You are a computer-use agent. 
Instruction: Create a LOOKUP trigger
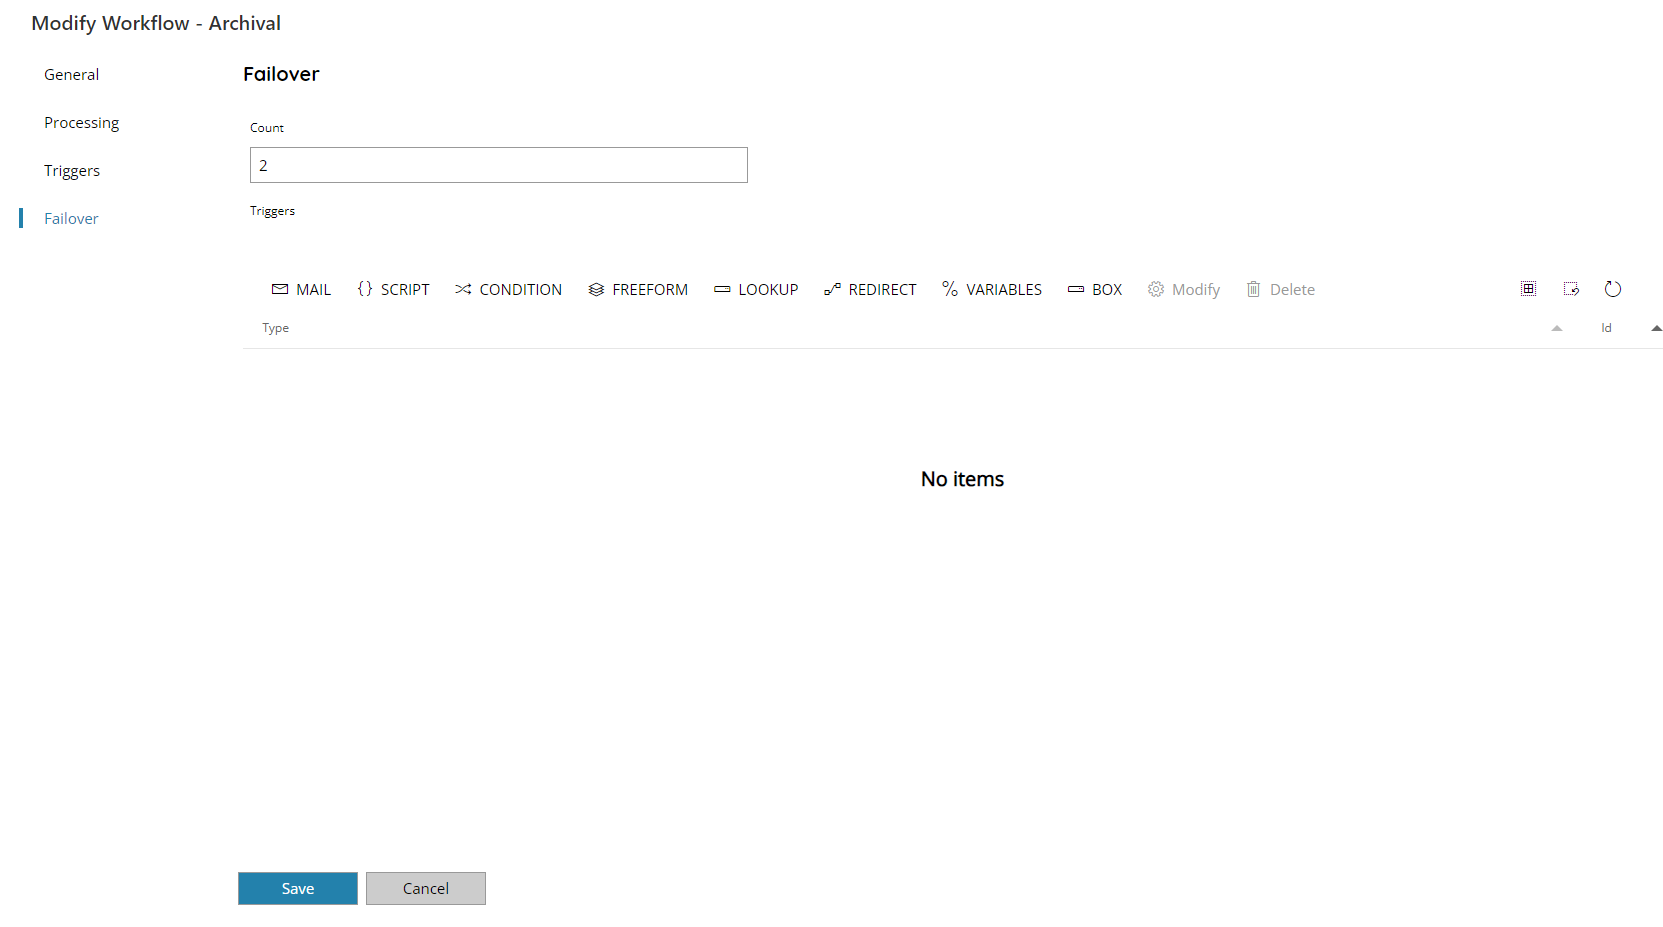tap(756, 289)
